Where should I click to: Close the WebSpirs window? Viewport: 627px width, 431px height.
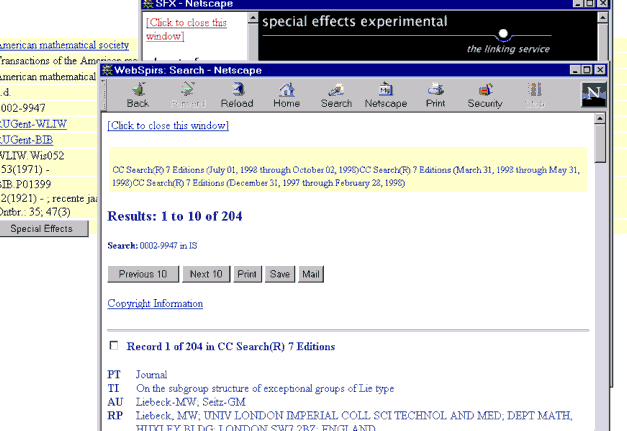[600, 70]
